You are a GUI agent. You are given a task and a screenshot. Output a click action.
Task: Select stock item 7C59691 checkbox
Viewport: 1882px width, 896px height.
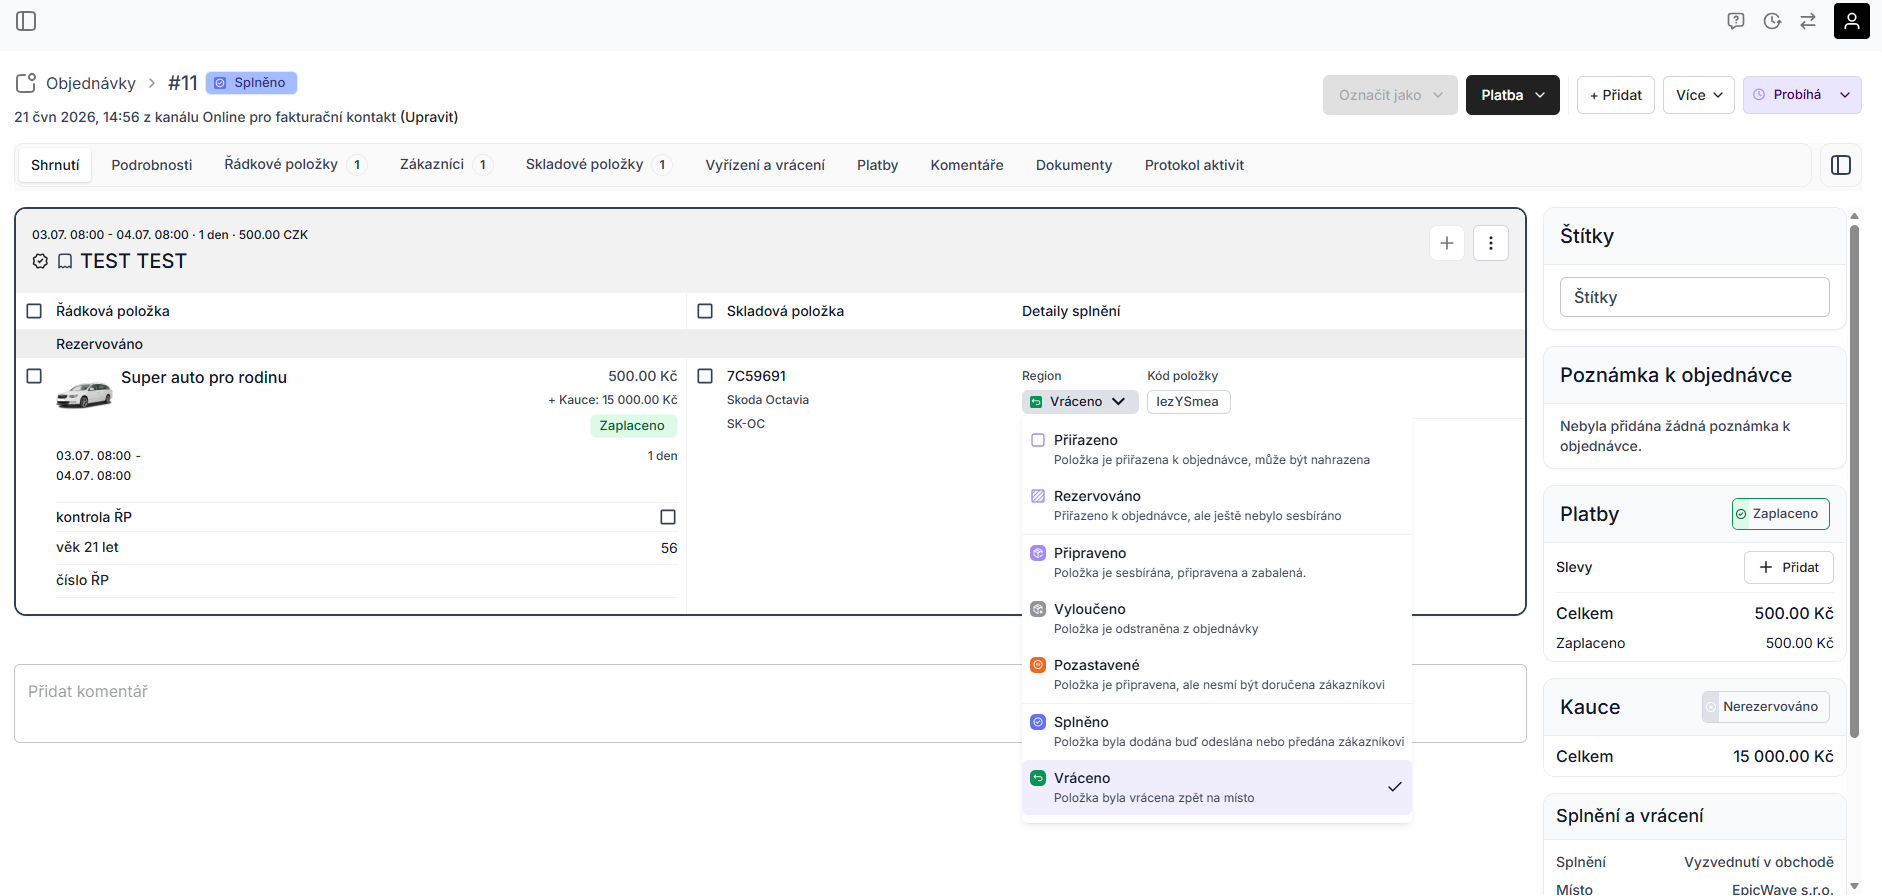point(705,376)
